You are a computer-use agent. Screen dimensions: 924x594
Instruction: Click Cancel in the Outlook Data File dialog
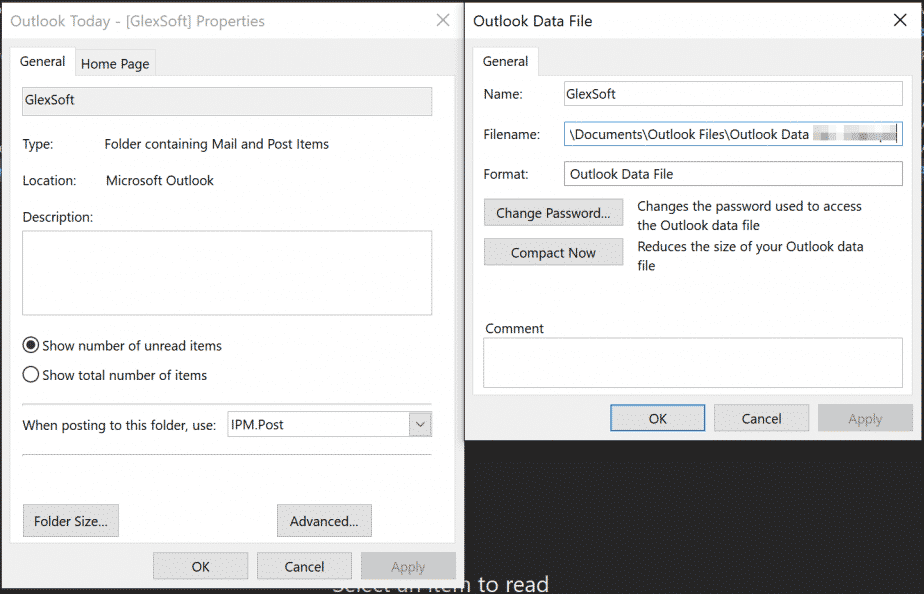click(x=761, y=418)
